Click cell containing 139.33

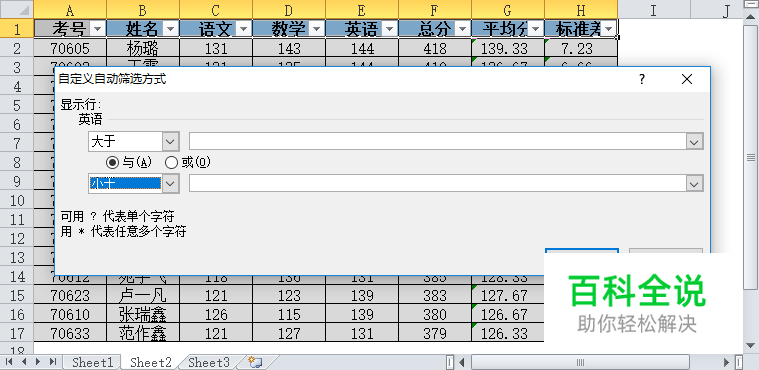508,48
